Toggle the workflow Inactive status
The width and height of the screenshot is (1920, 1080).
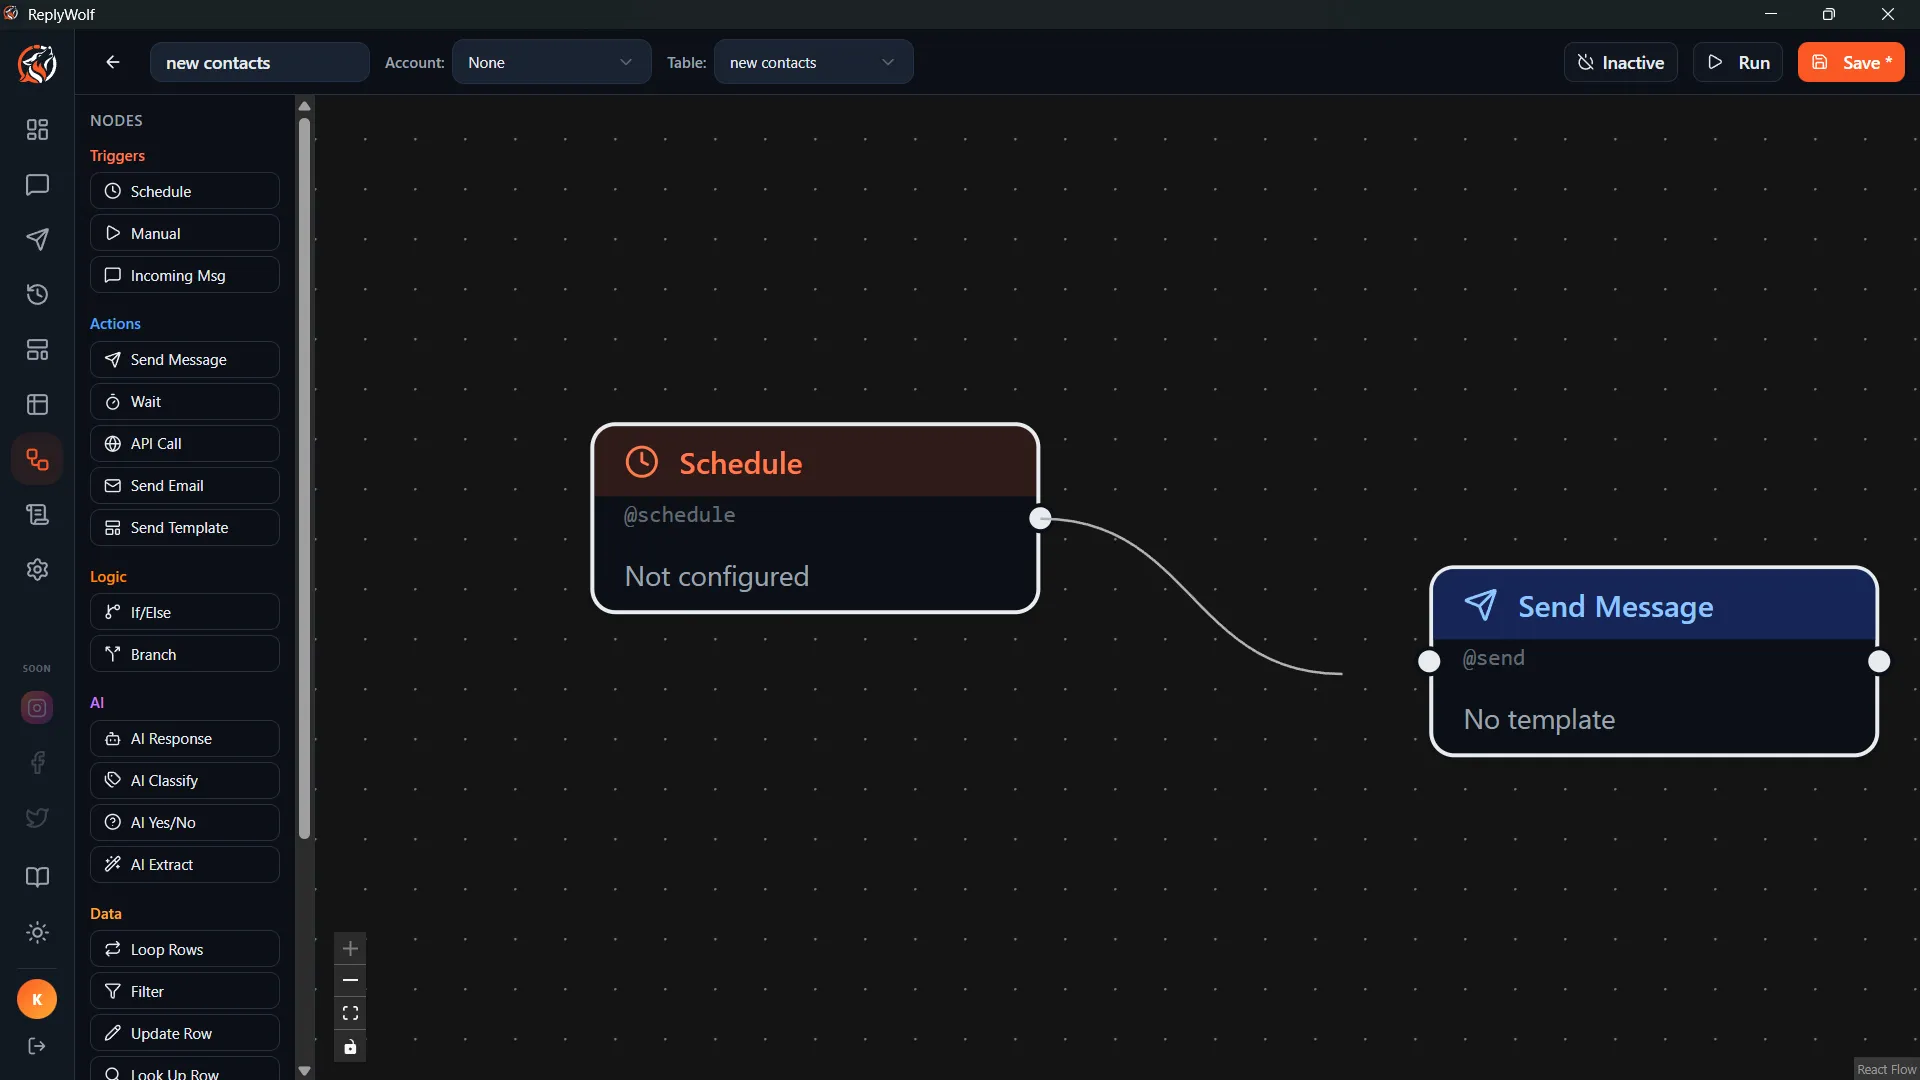coord(1620,62)
